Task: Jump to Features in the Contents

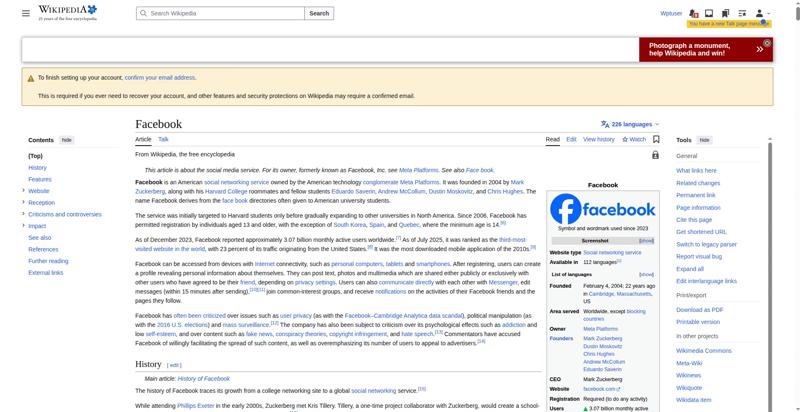Action: click(40, 179)
